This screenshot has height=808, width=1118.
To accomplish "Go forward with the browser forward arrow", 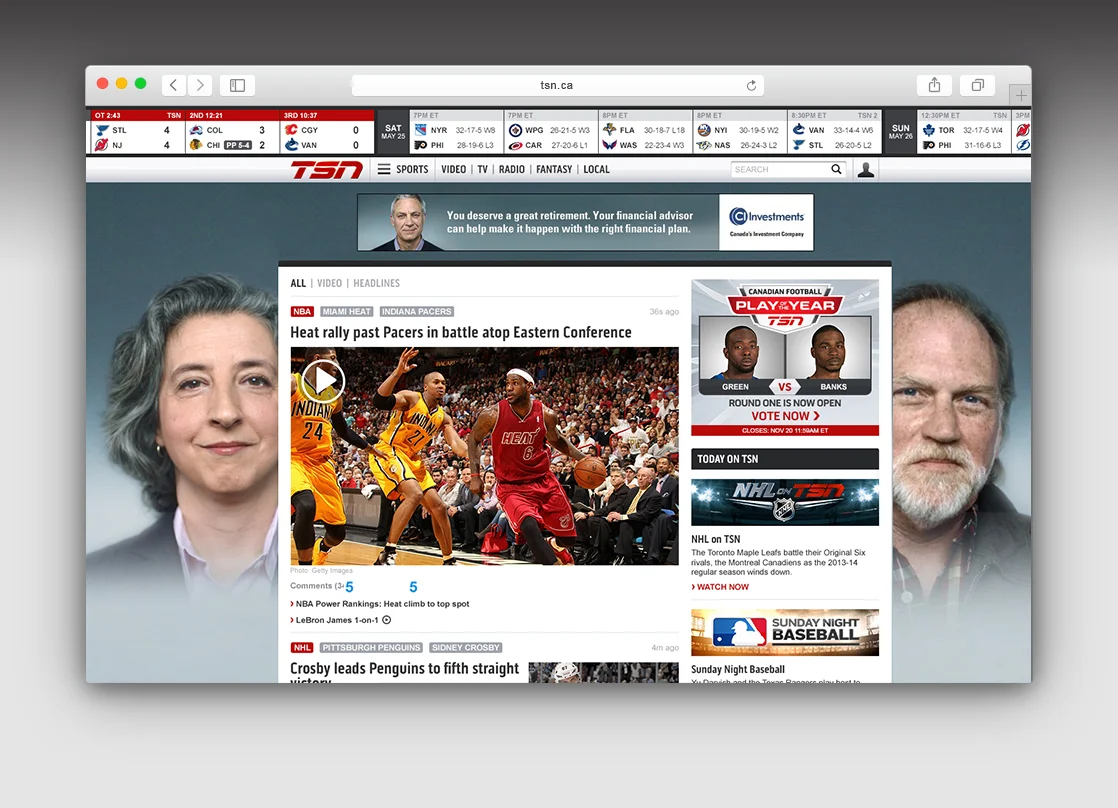I will [200, 86].
